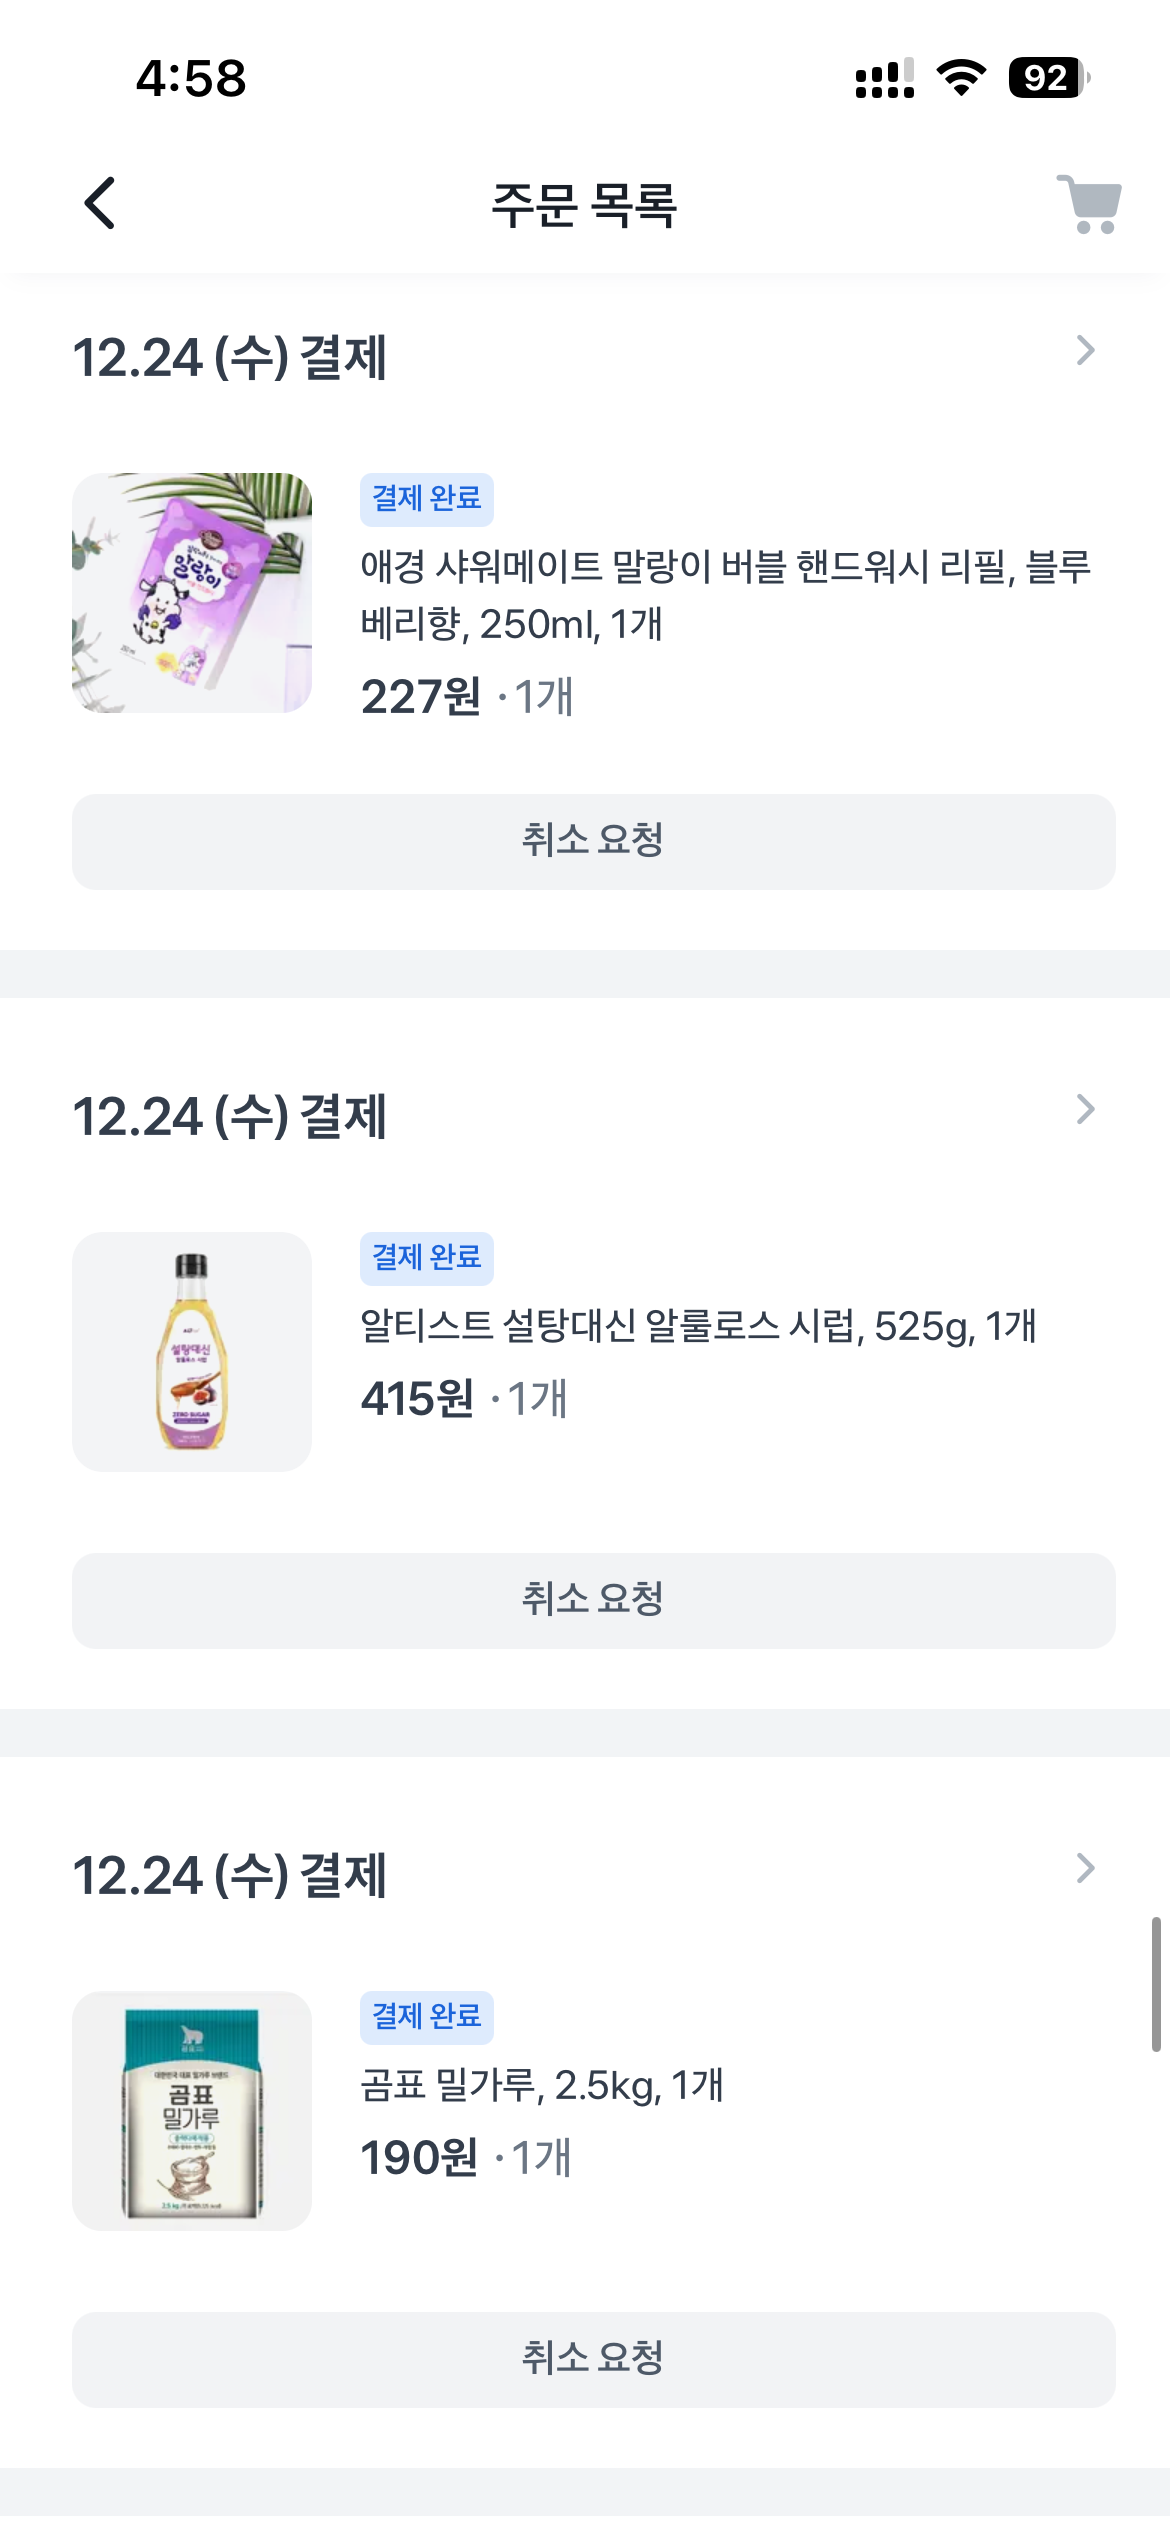Screen dimensions: 1170x2532
Task: Request cancel for allulose syrup order
Action: 593,1601
